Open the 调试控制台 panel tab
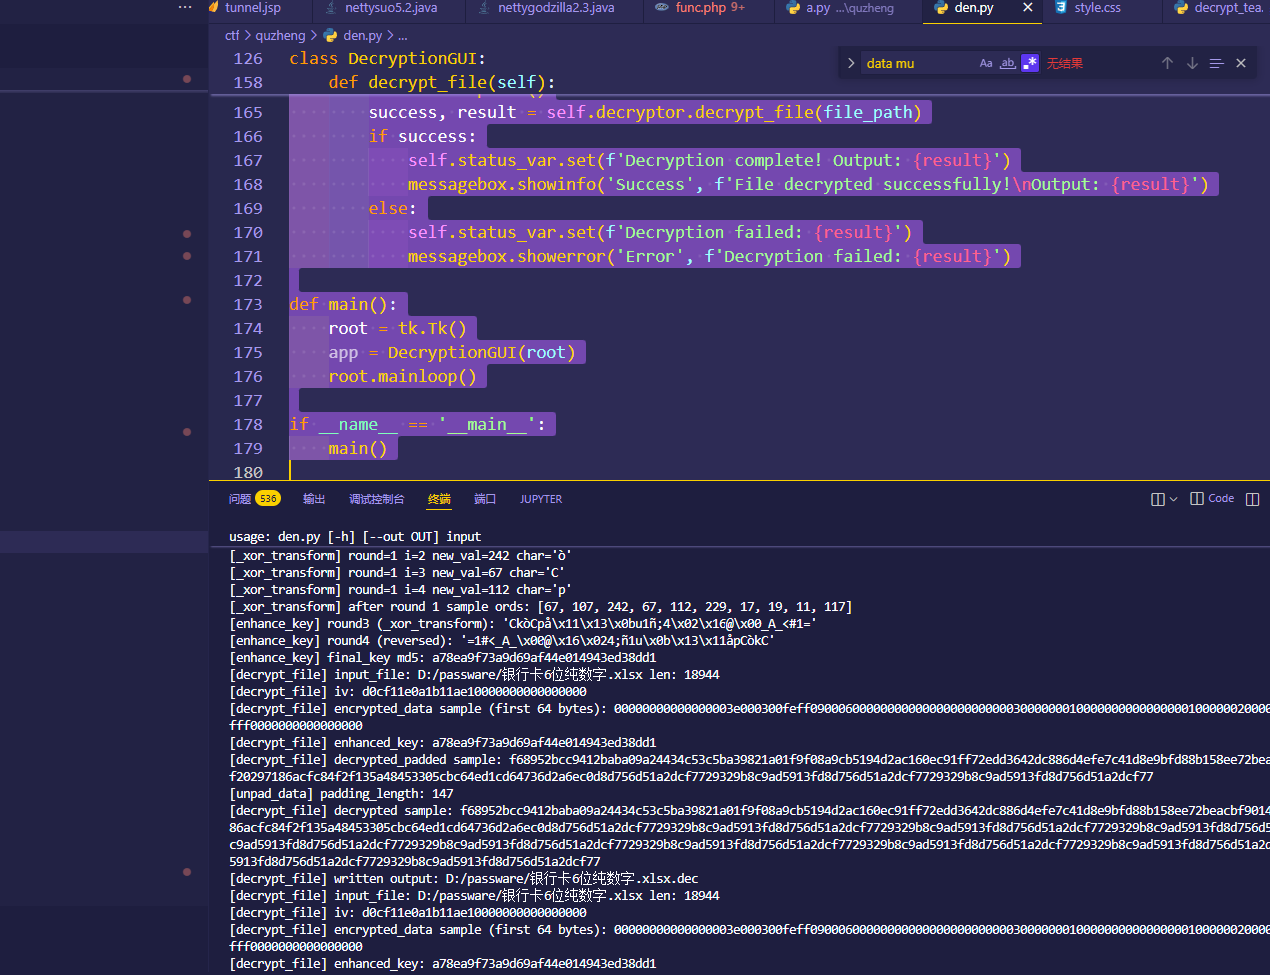This screenshot has width=1270, height=975. (376, 499)
